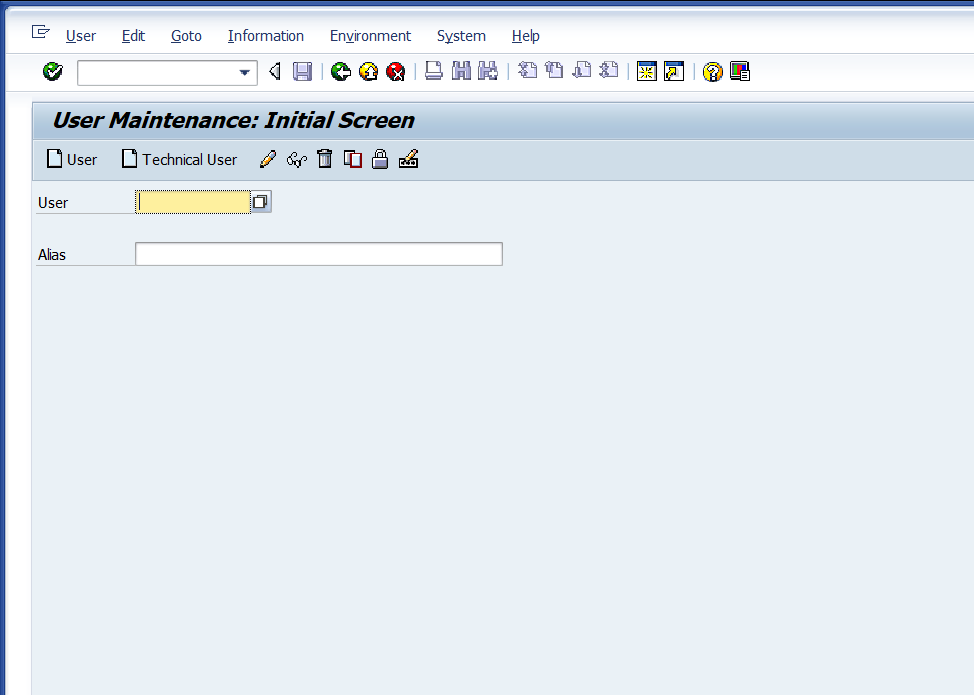The height and width of the screenshot is (695, 974).
Task: Click the Find binoculars icon
Action: point(461,72)
